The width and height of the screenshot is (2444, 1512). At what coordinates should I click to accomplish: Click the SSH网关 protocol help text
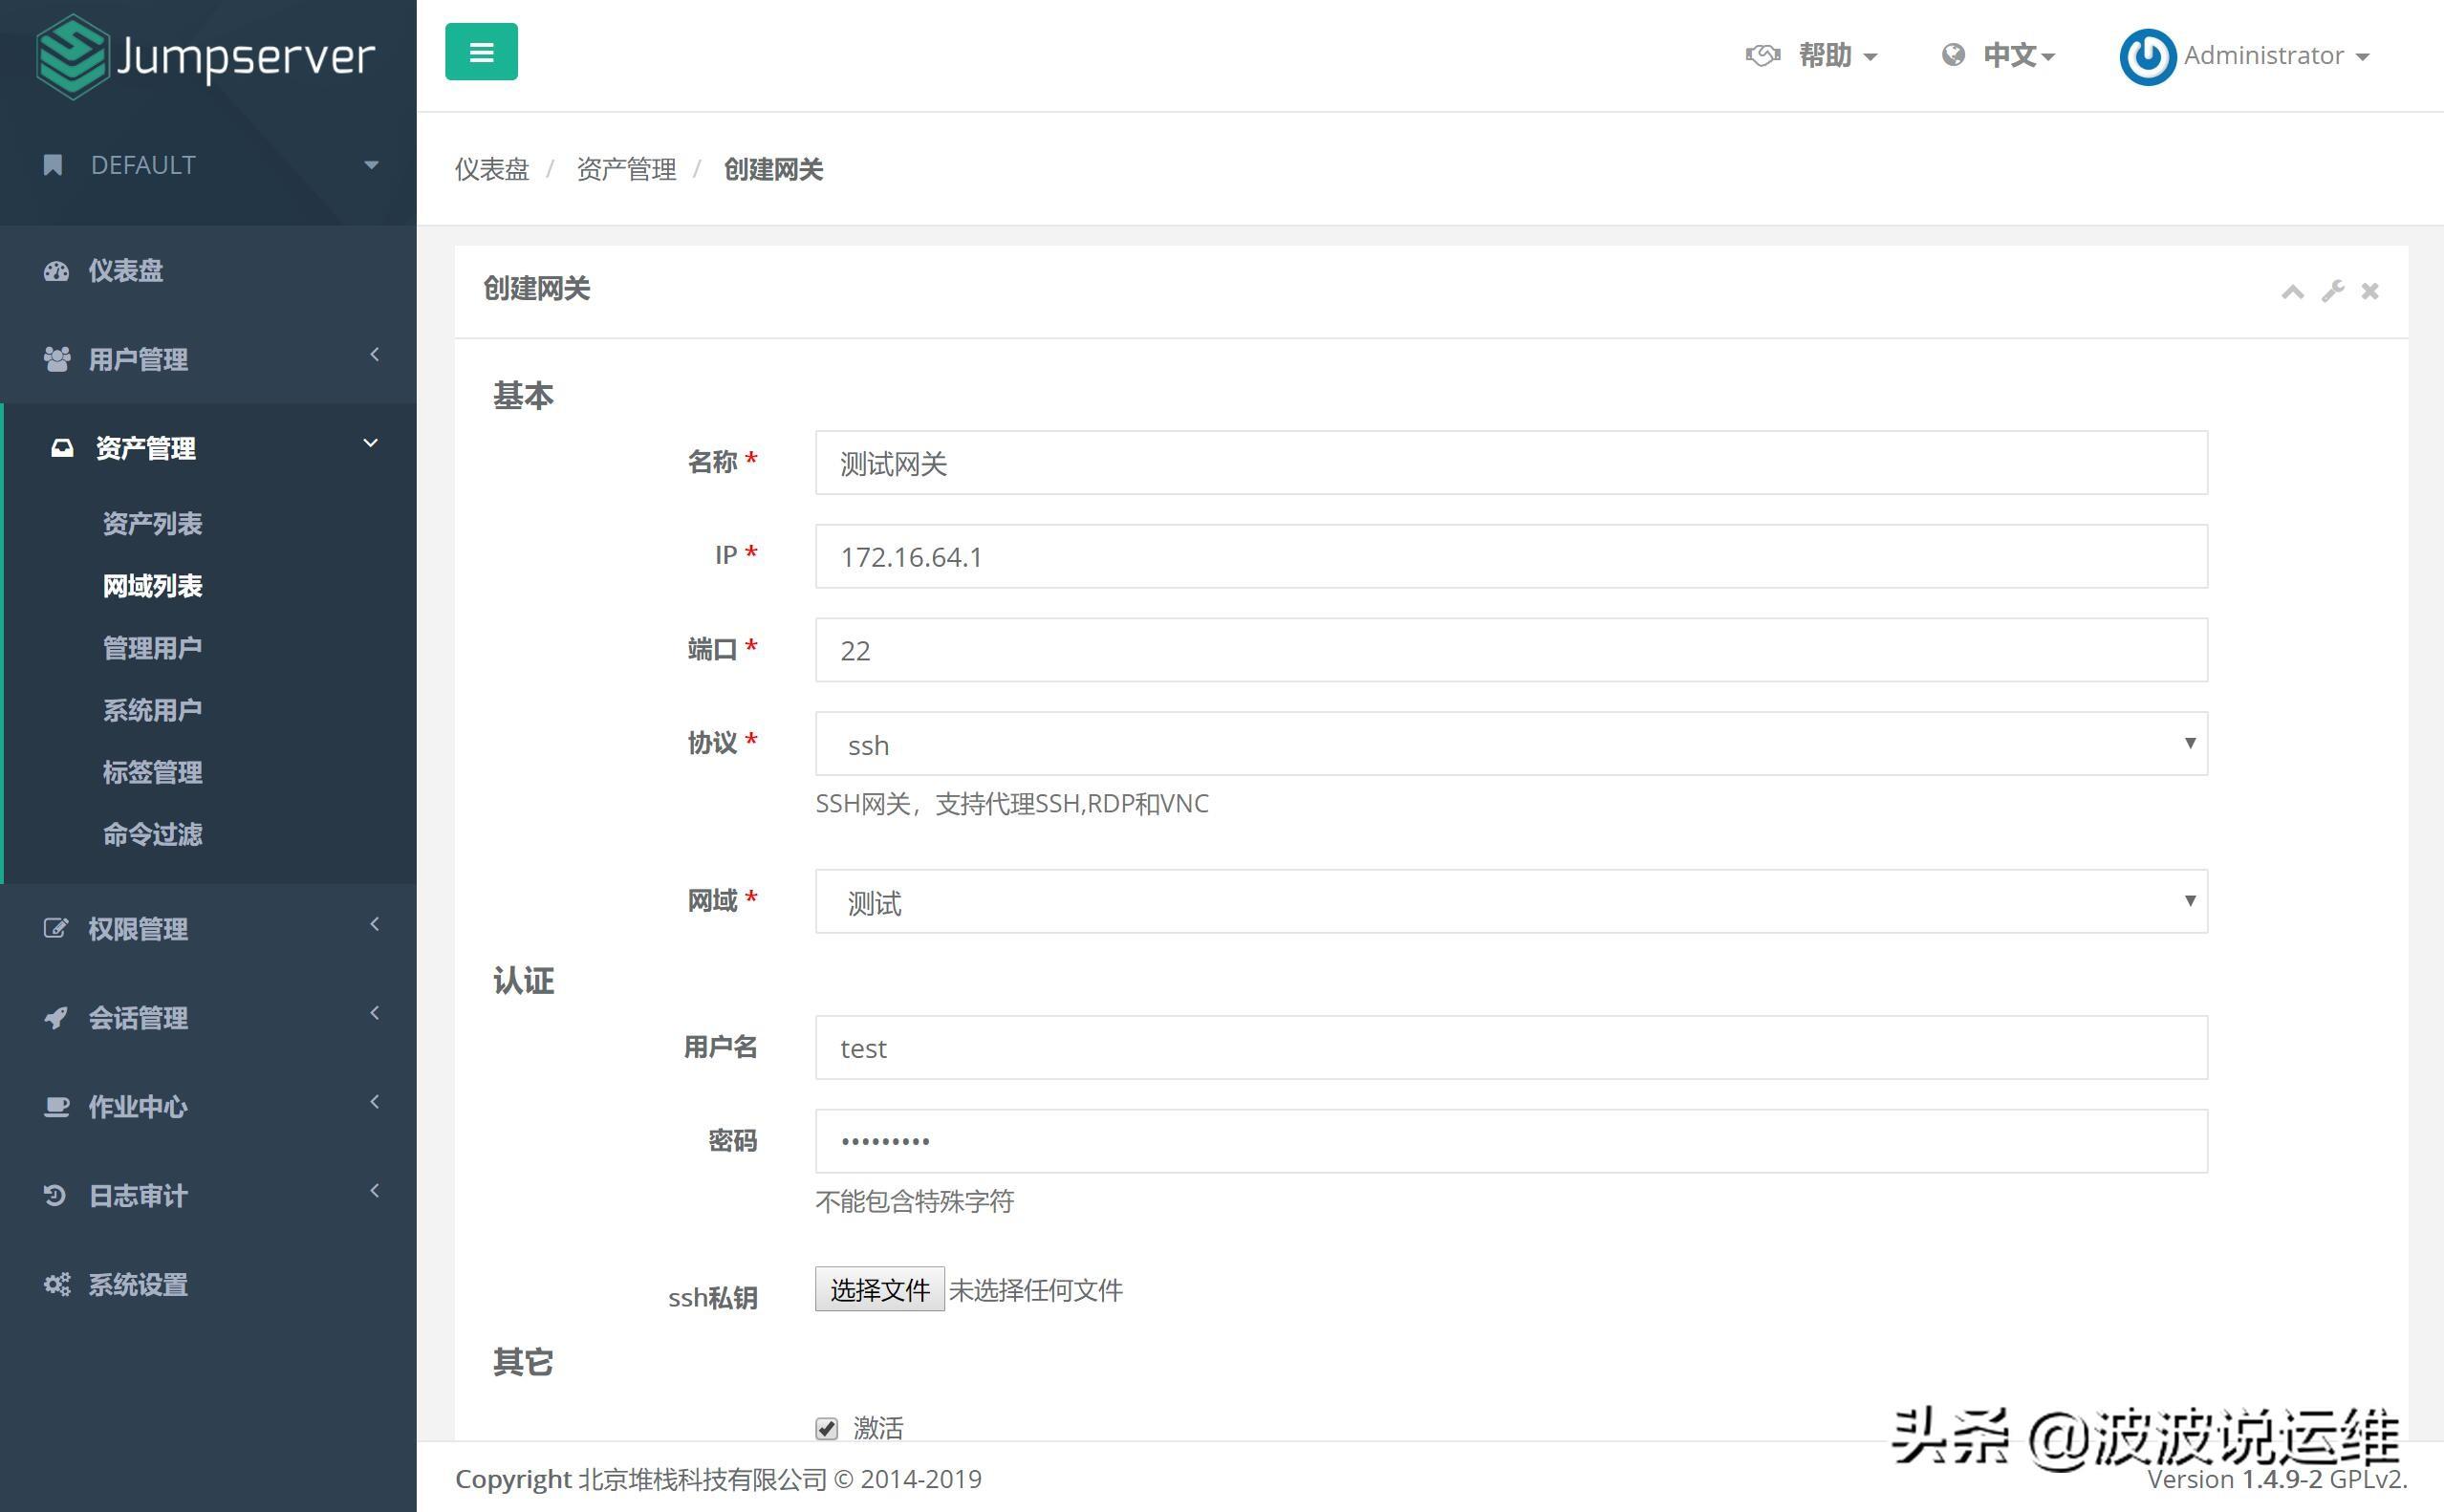[x=1012, y=804]
